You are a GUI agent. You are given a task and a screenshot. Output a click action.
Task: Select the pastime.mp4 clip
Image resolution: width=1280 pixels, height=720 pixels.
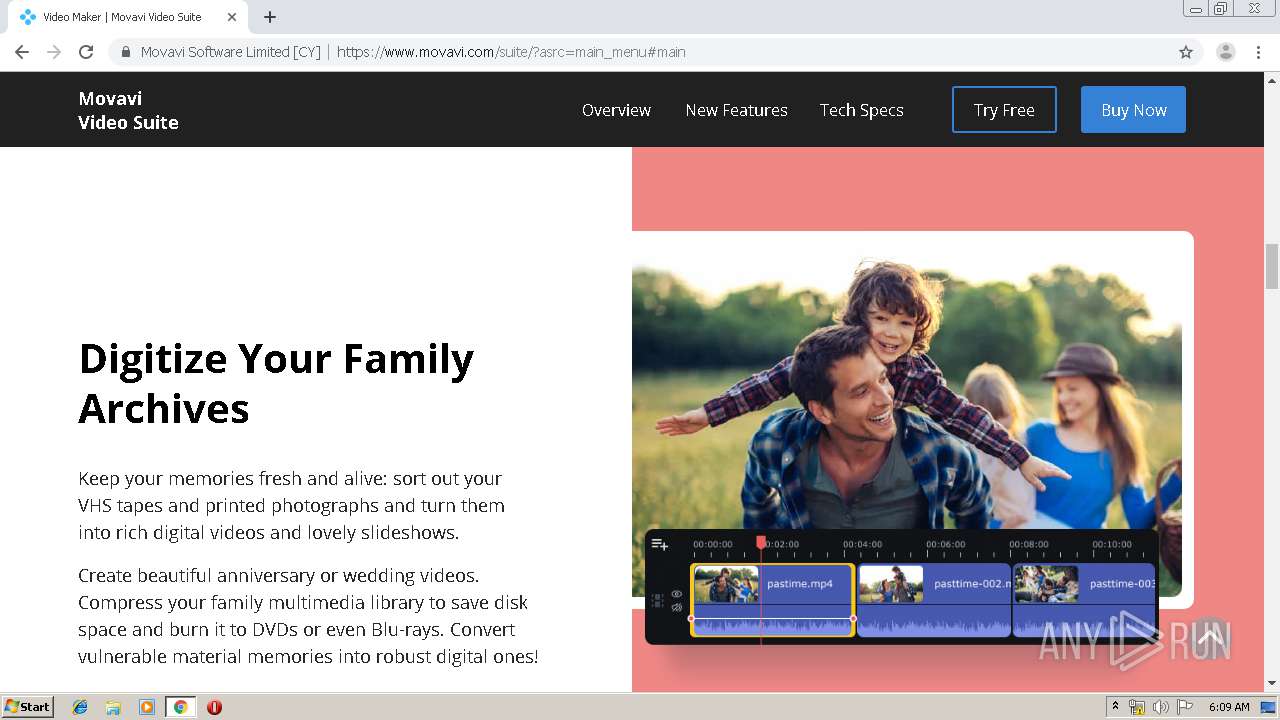[x=772, y=599]
